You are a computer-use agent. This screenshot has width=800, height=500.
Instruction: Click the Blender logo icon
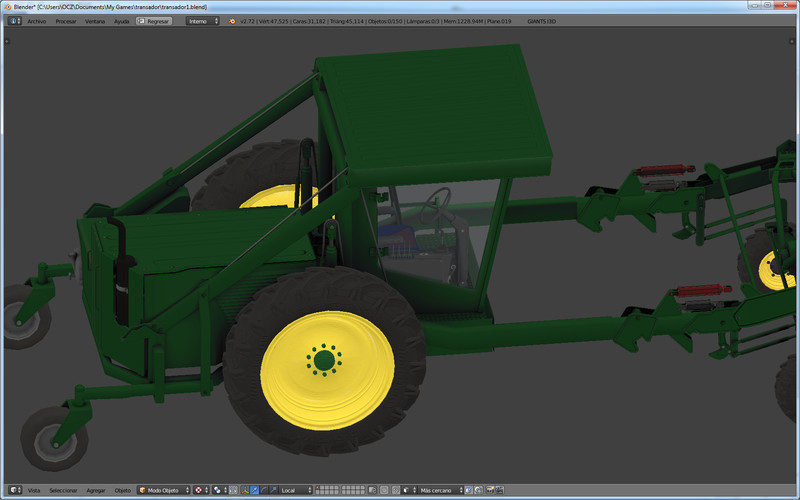(x=233, y=20)
